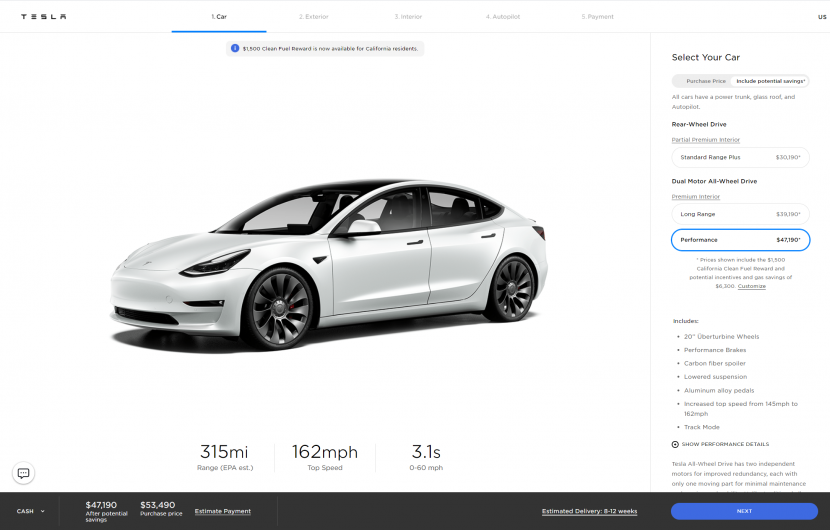
Task: Choose the Standard Range Plus option
Action: pos(740,157)
